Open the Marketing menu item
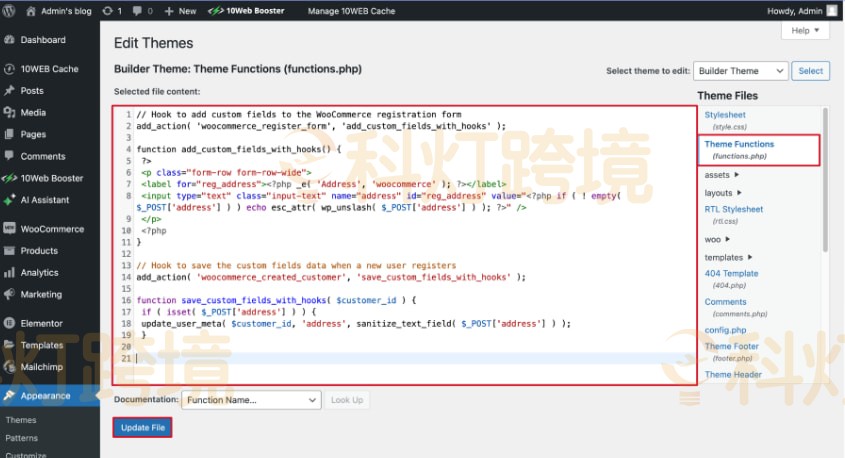Image resolution: width=845 pixels, height=458 pixels. tap(41, 294)
